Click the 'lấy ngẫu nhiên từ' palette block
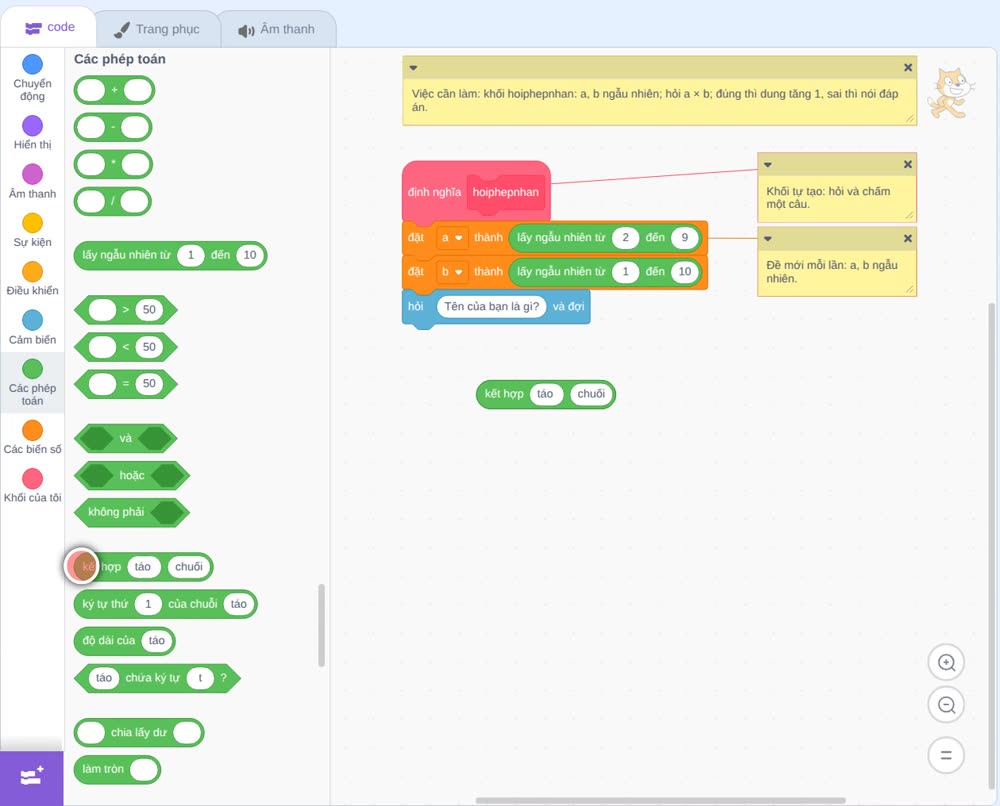 [170, 255]
